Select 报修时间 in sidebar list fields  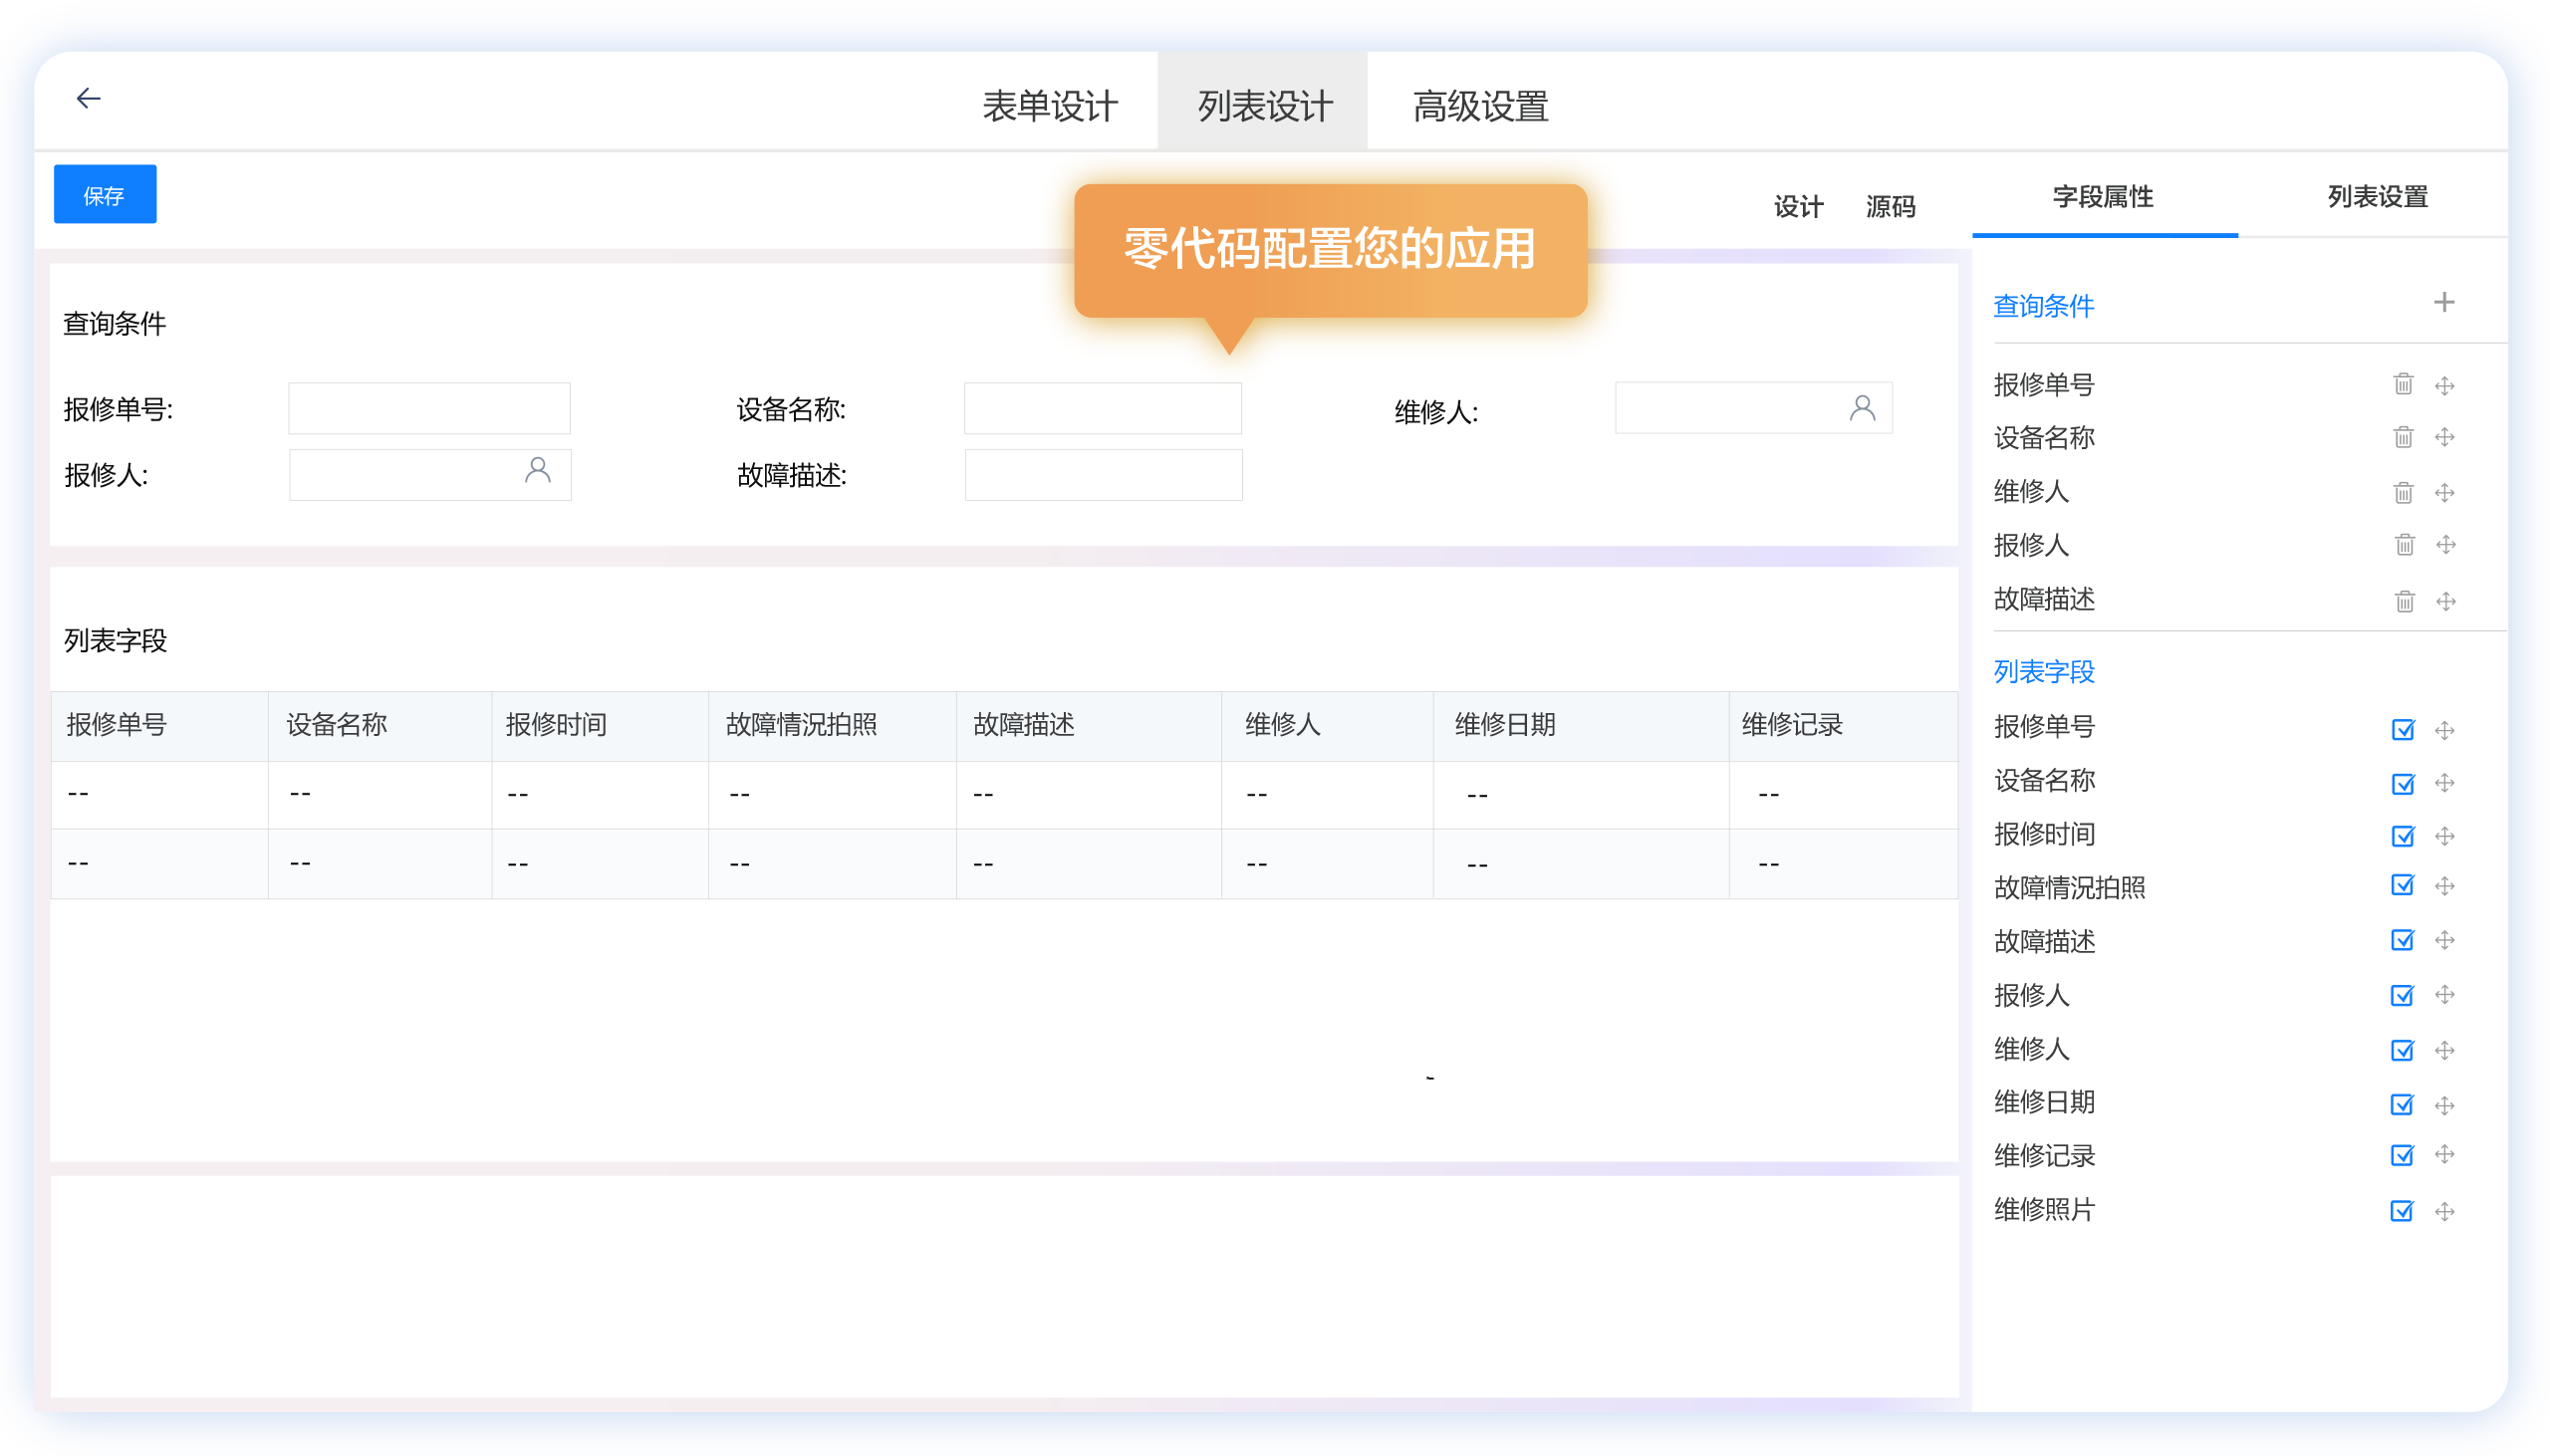click(x=2043, y=834)
